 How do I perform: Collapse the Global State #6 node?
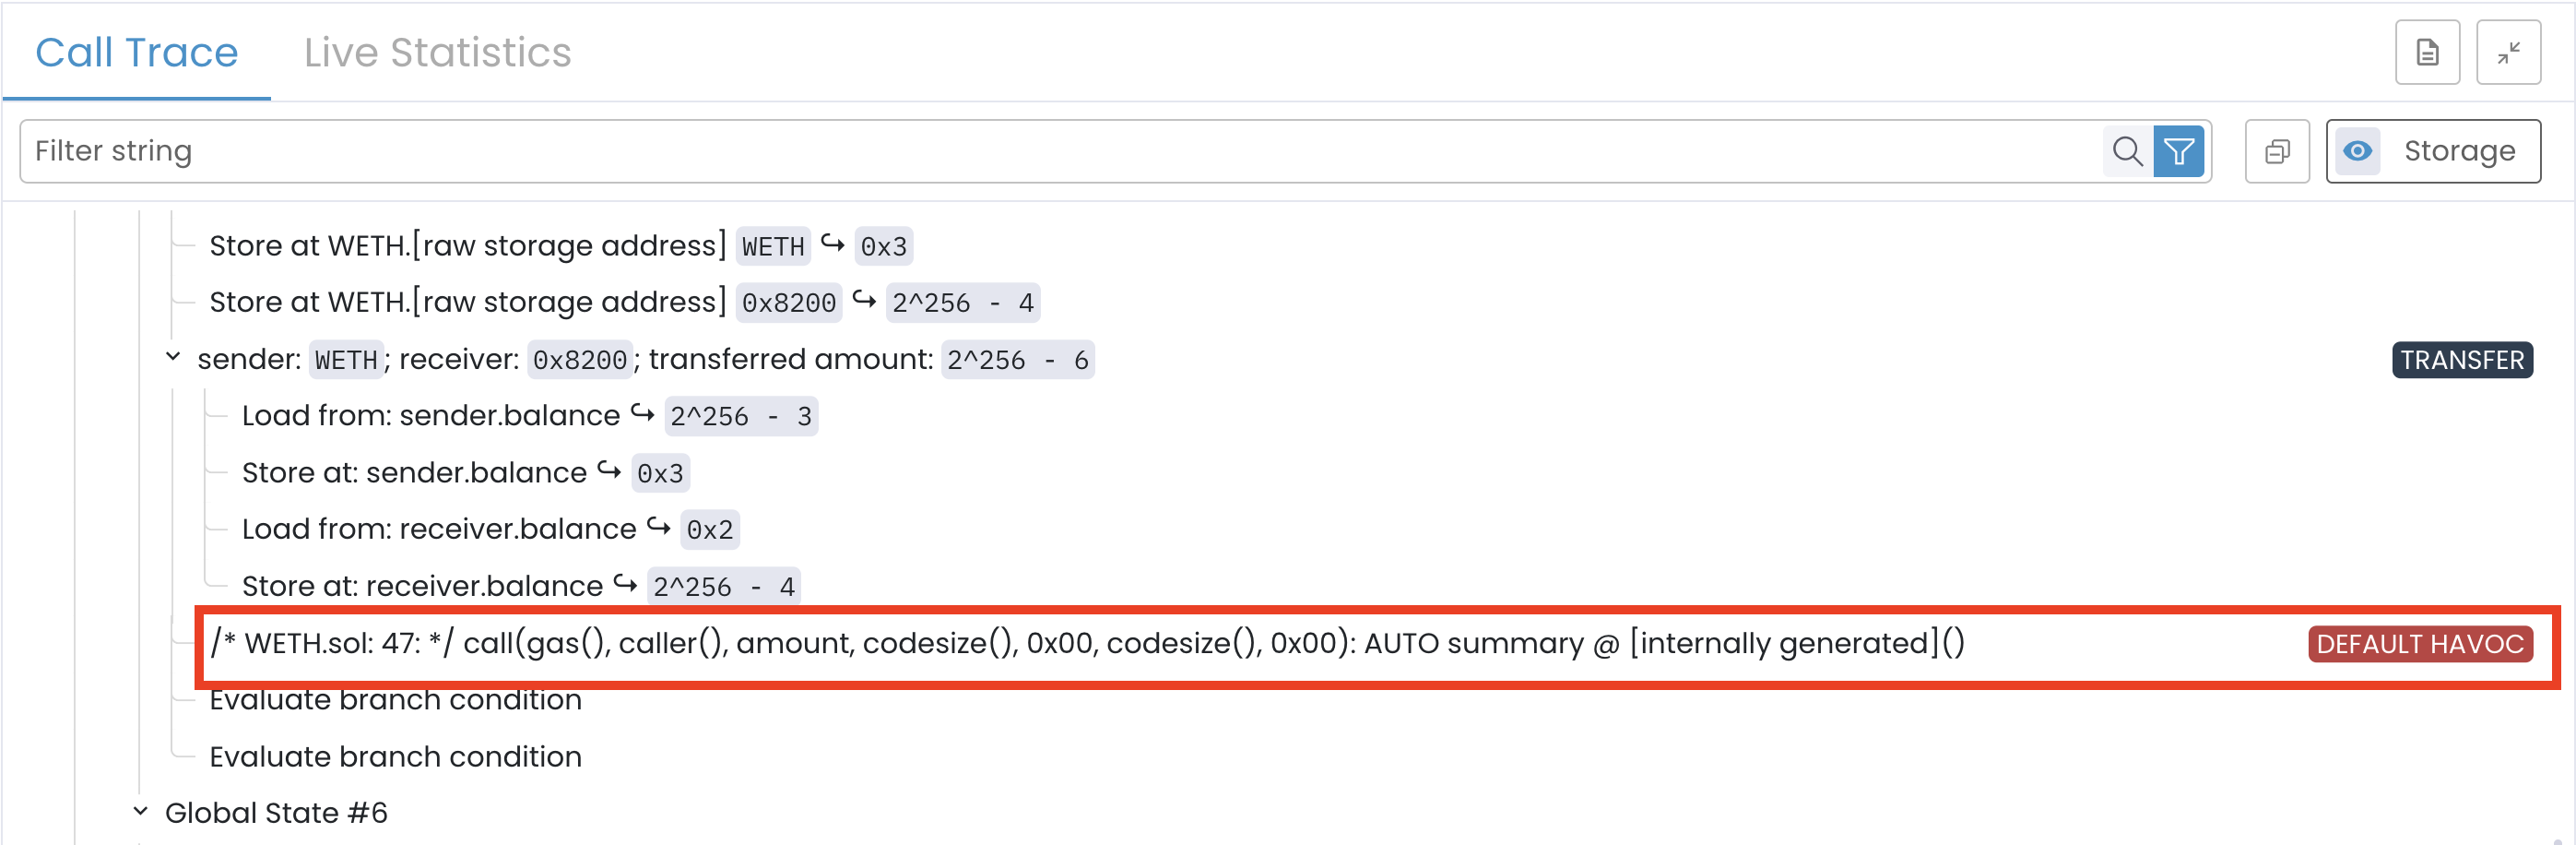pyautogui.click(x=141, y=811)
